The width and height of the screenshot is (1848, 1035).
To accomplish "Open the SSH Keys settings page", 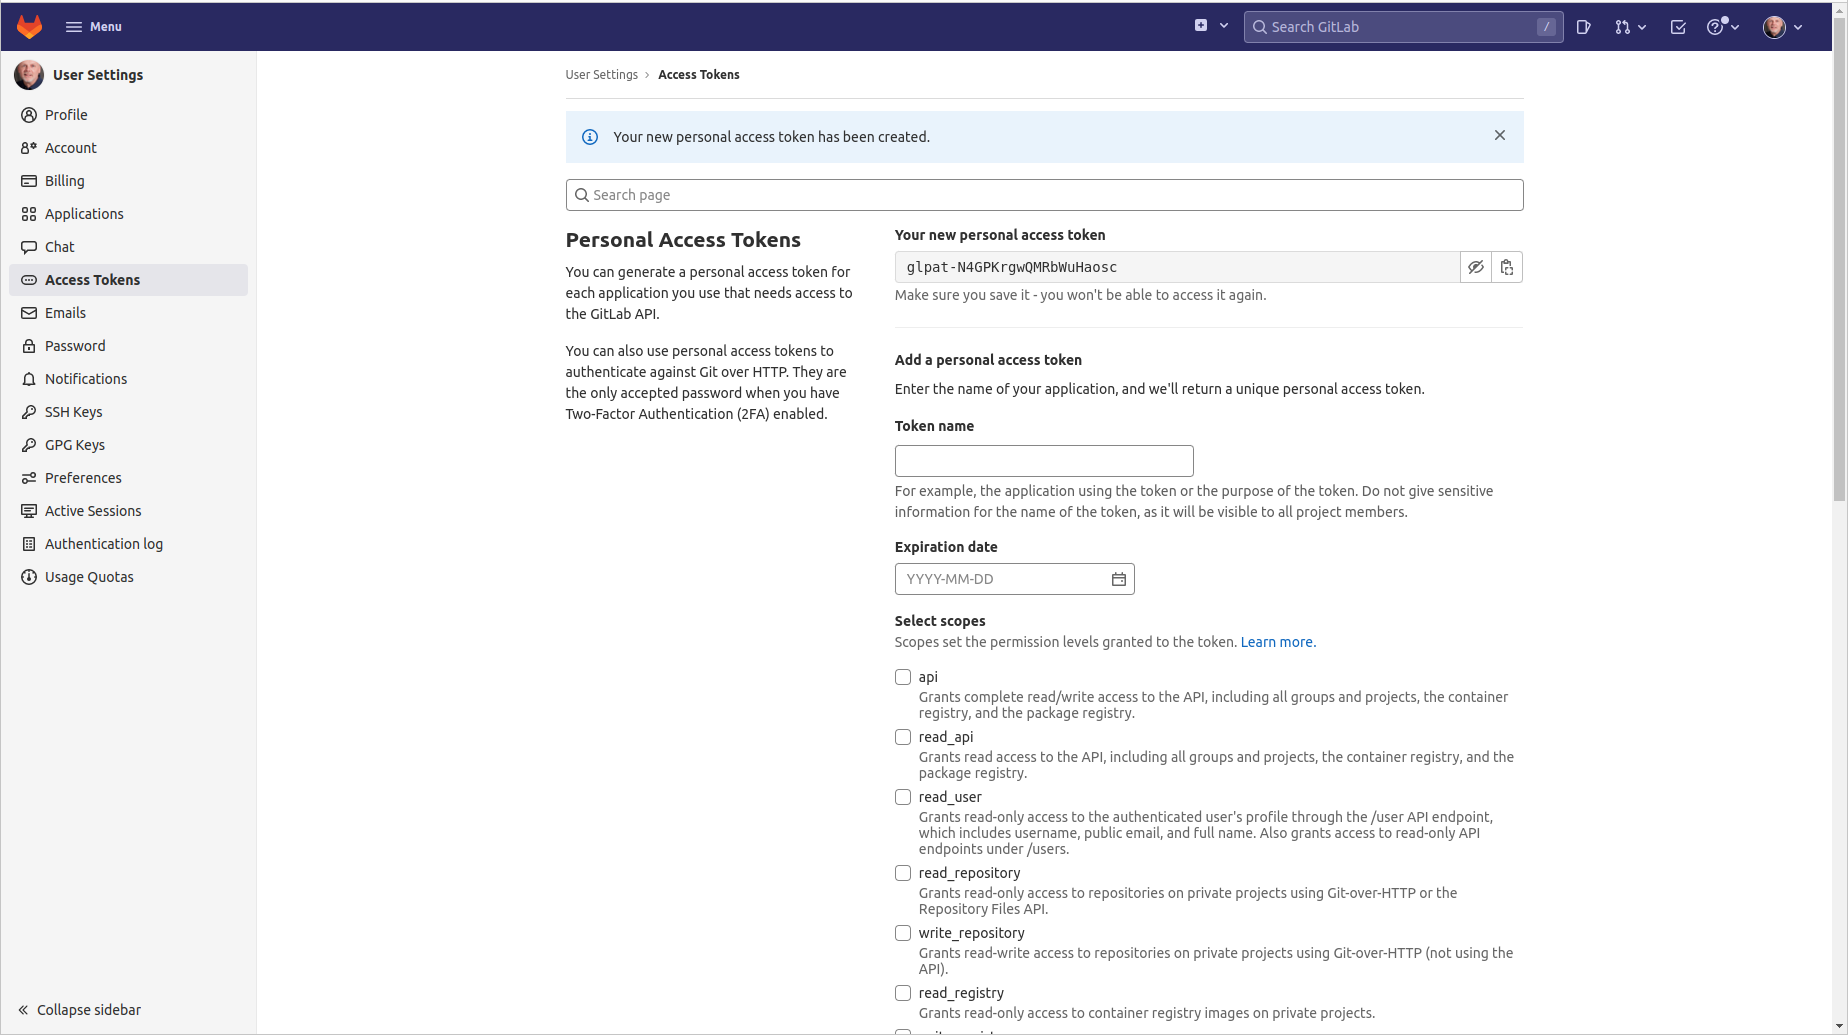I will pyautogui.click(x=73, y=412).
